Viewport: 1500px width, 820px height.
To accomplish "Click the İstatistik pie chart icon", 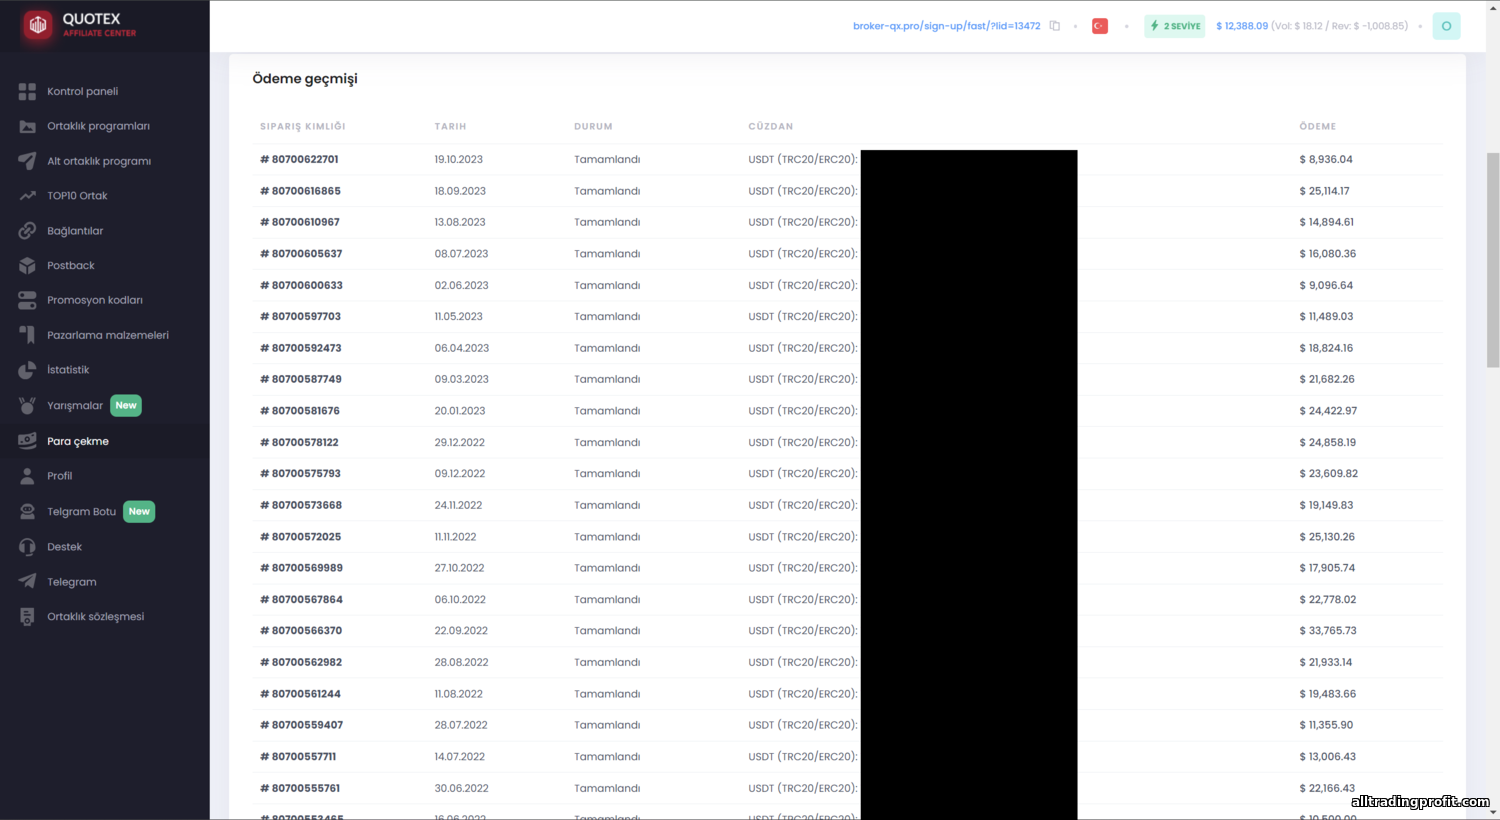I will (x=27, y=370).
